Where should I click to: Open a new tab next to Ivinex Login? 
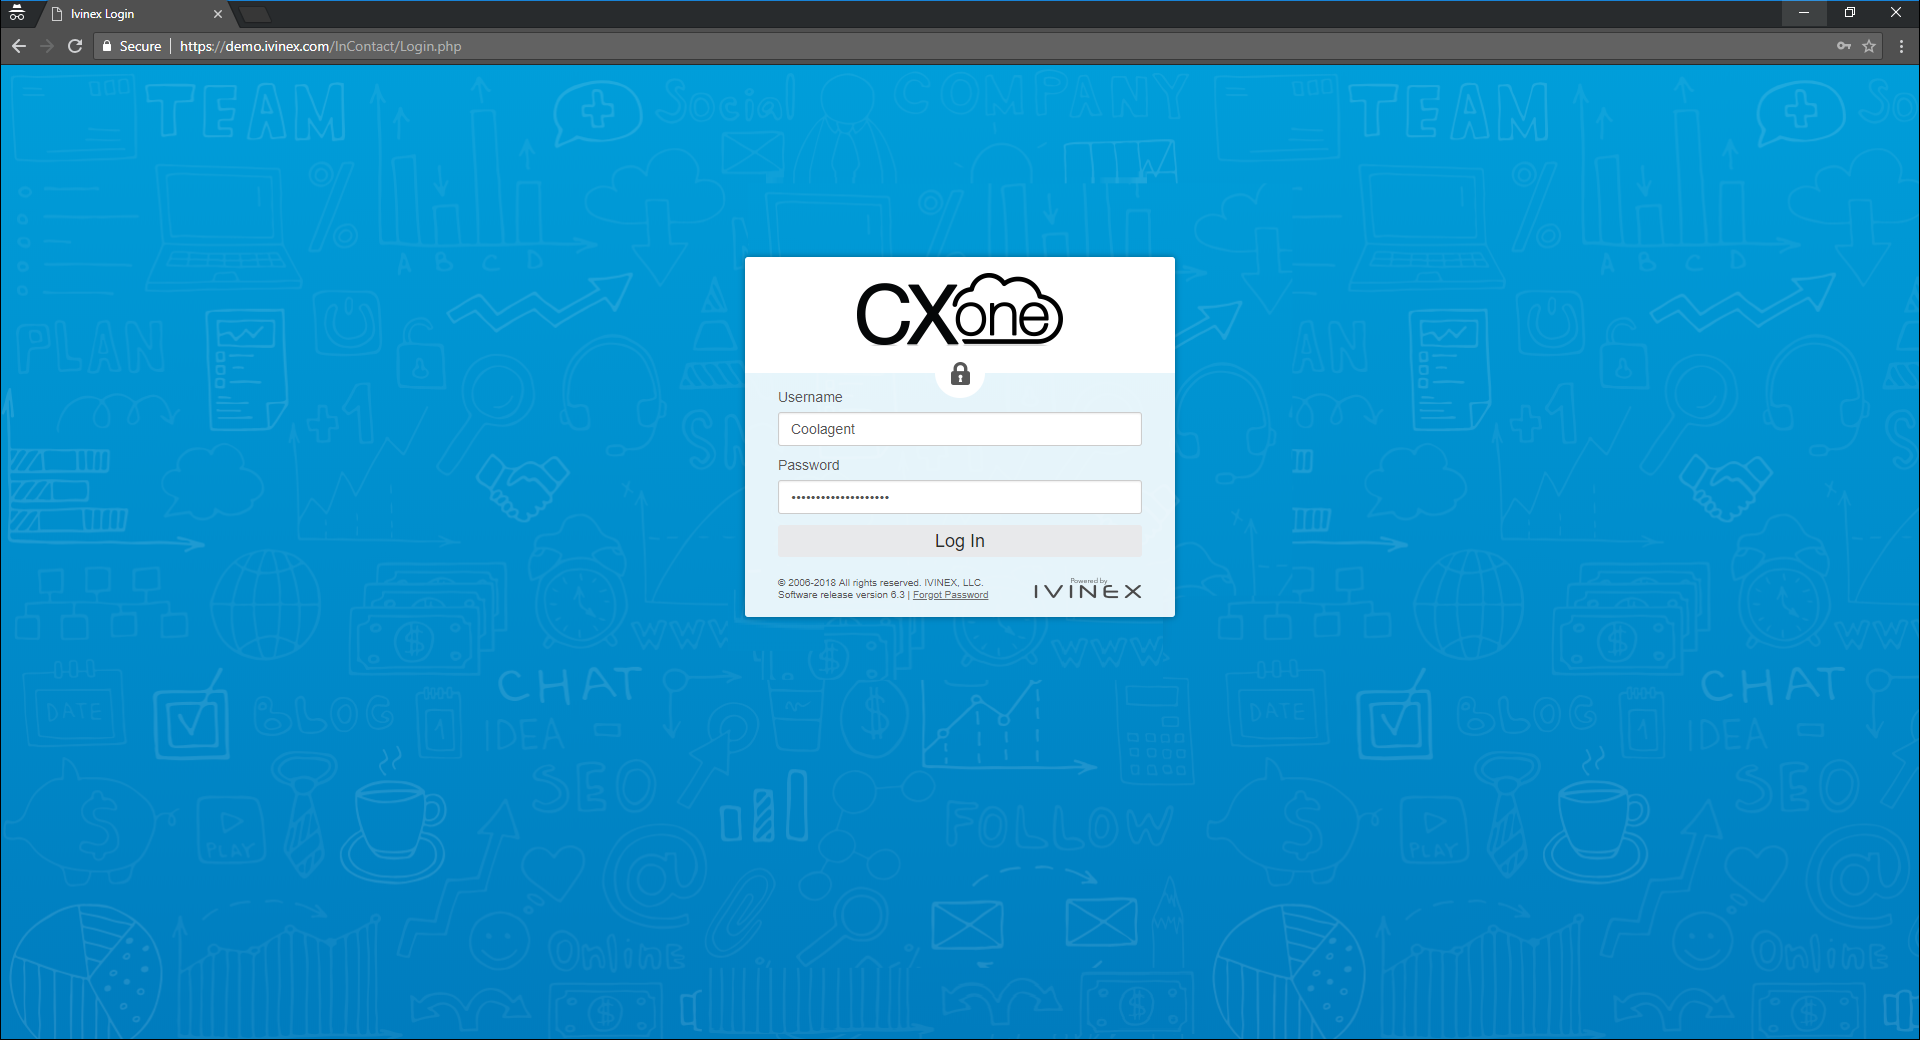(255, 14)
